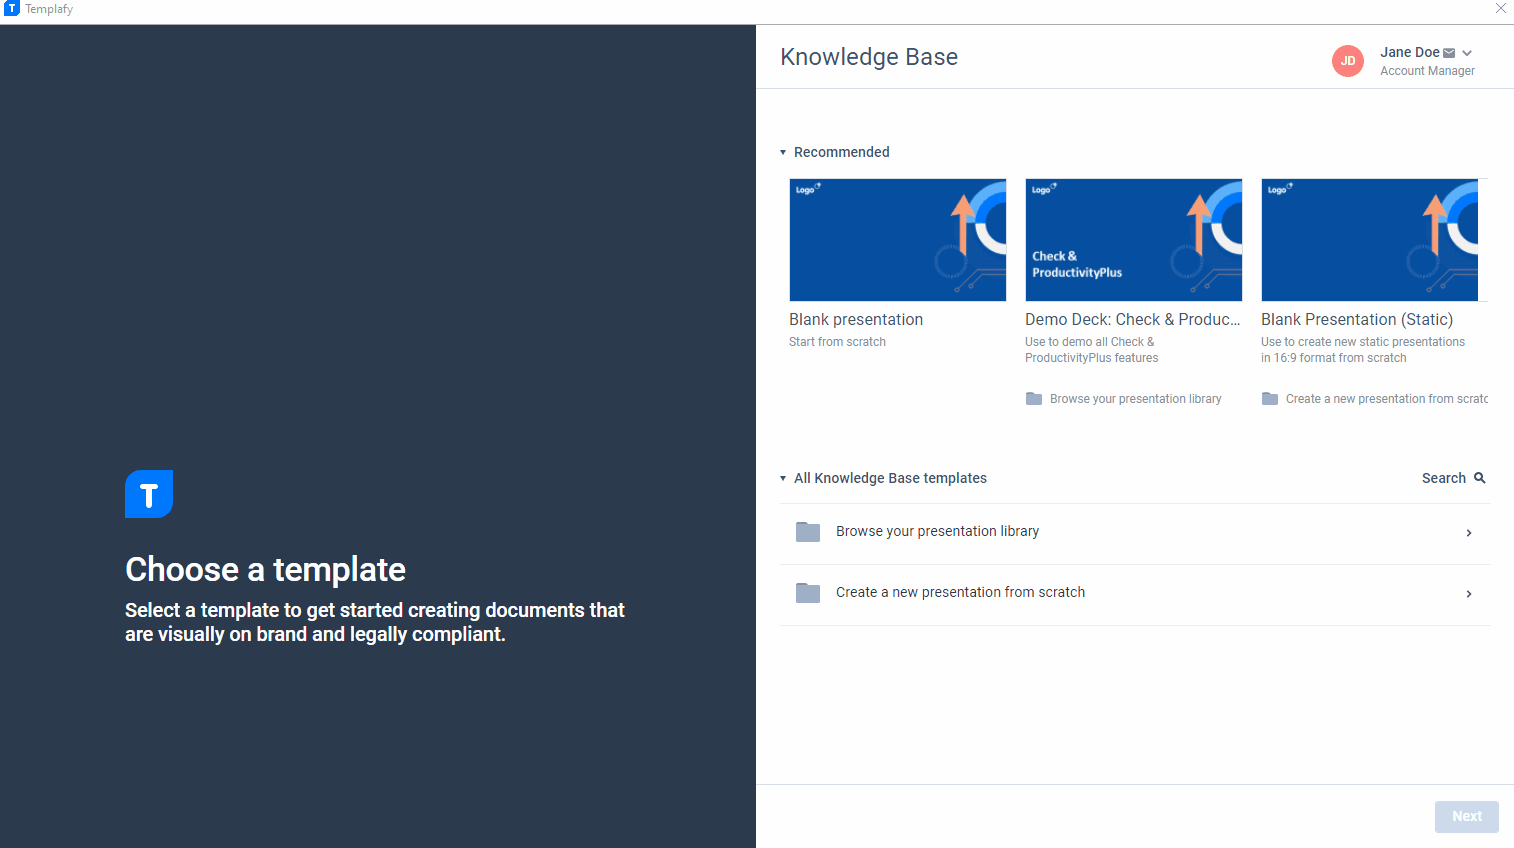The width and height of the screenshot is (1514, 848).
Task: Expand chevron on Create a new presentation row
Action: click(1469, 594)
